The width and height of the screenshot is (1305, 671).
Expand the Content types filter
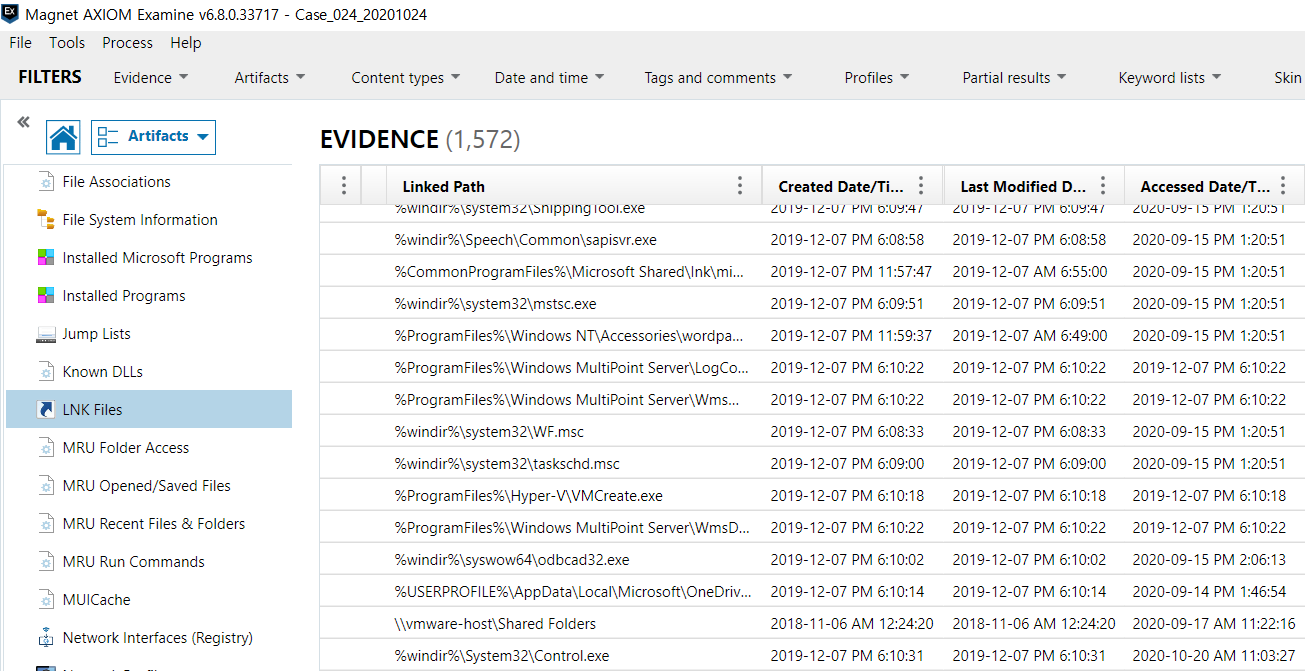[406, 78]
